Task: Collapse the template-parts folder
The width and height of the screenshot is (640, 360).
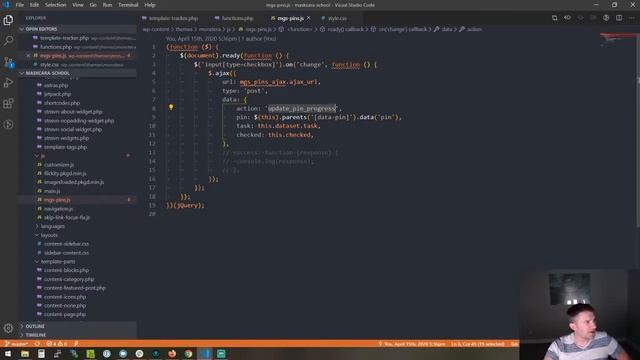Action: (x=58, y=262)
